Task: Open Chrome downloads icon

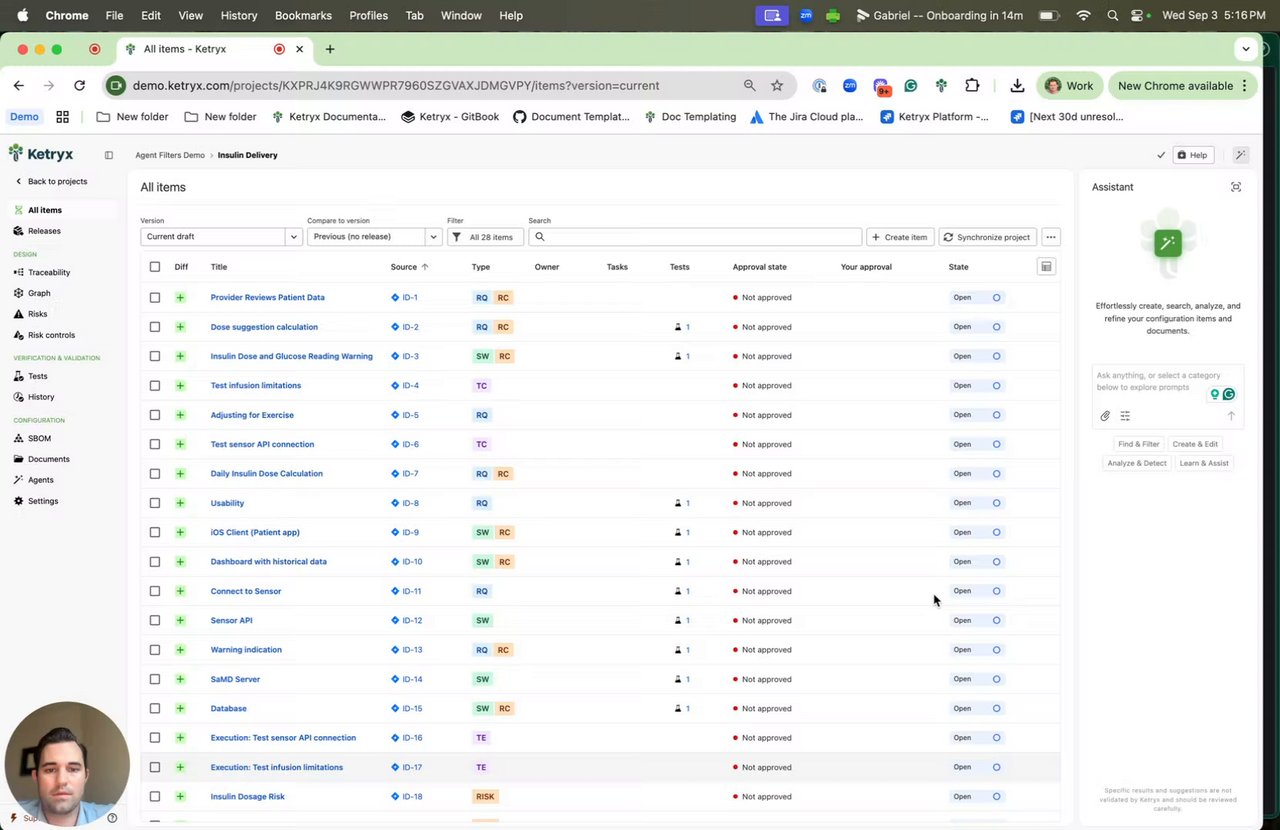Action: click(1017, 86)
